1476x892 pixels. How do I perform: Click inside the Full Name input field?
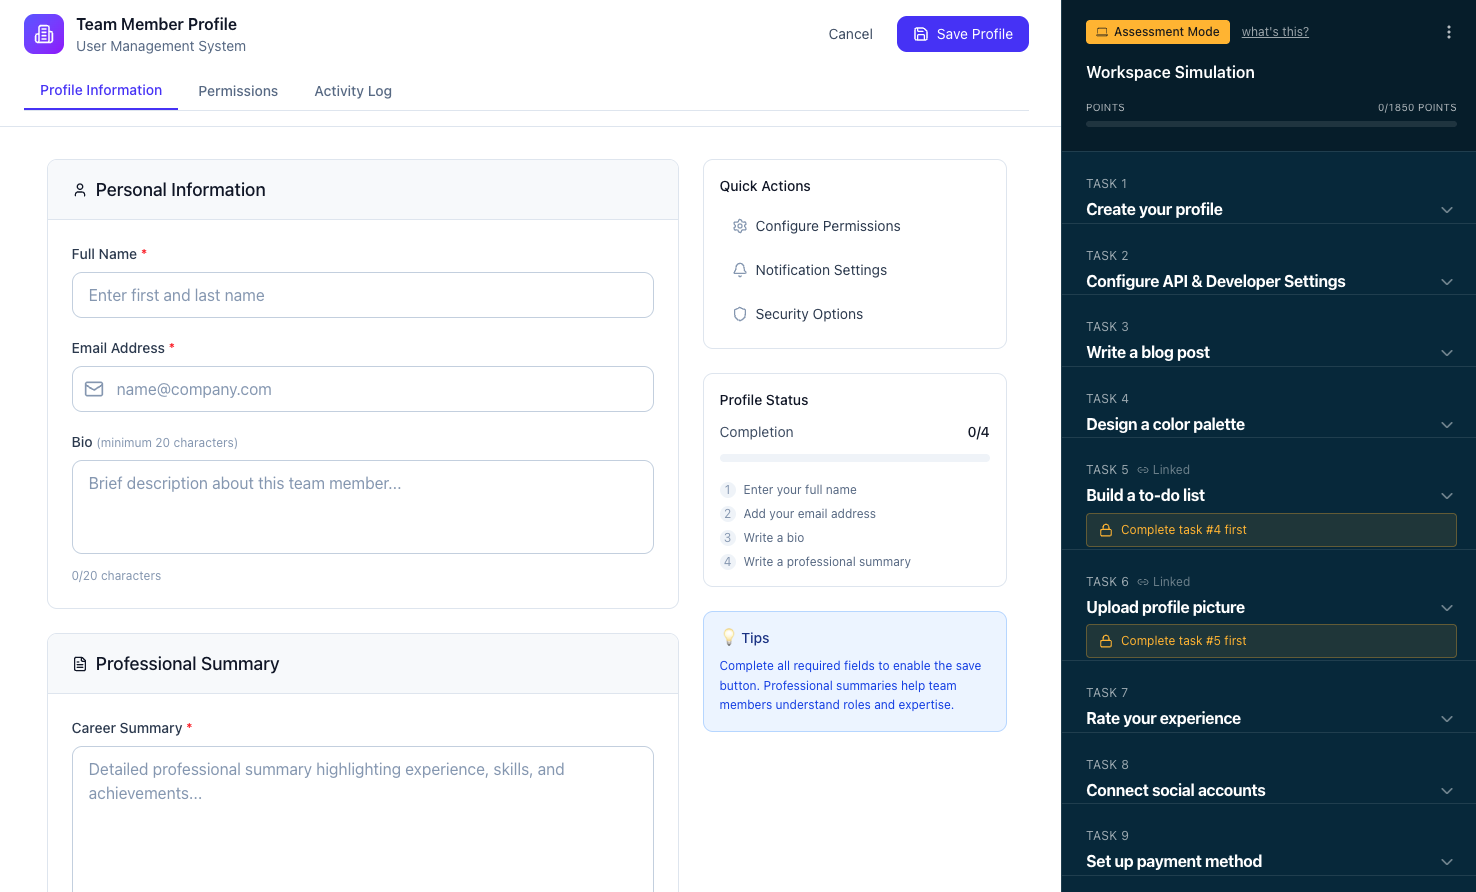pyautogui.click(x=362, y=295)
